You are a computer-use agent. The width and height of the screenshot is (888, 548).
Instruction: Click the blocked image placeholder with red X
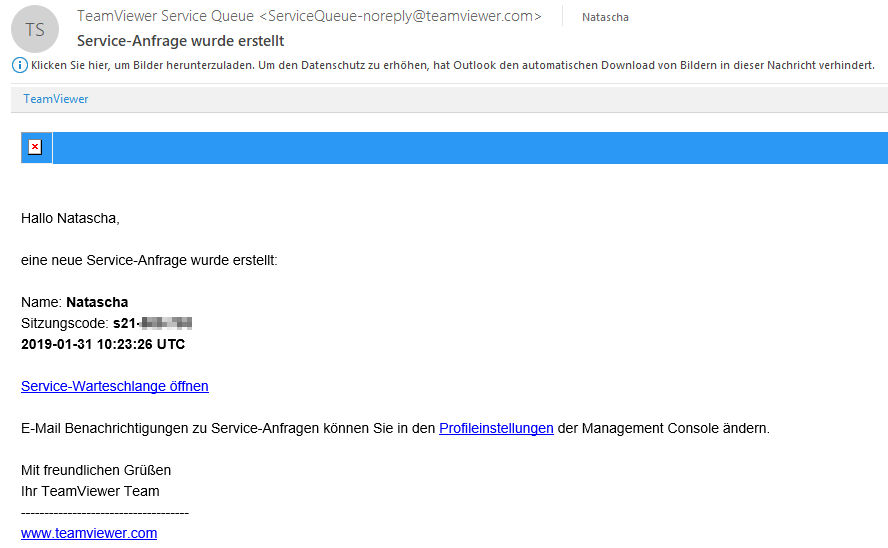click(35, 147)
